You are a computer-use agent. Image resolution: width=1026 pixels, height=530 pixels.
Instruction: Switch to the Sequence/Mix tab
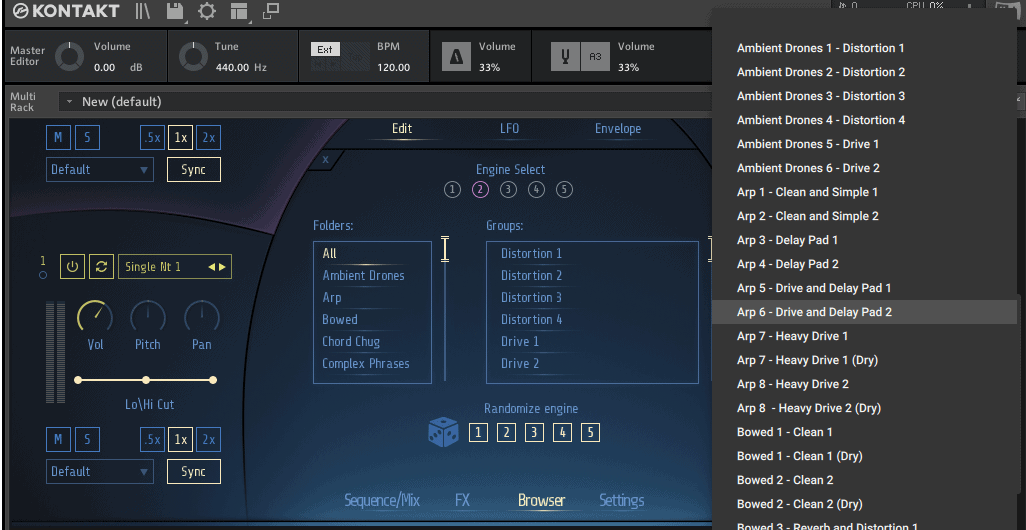pyautogui.click(x=382, y=501)
